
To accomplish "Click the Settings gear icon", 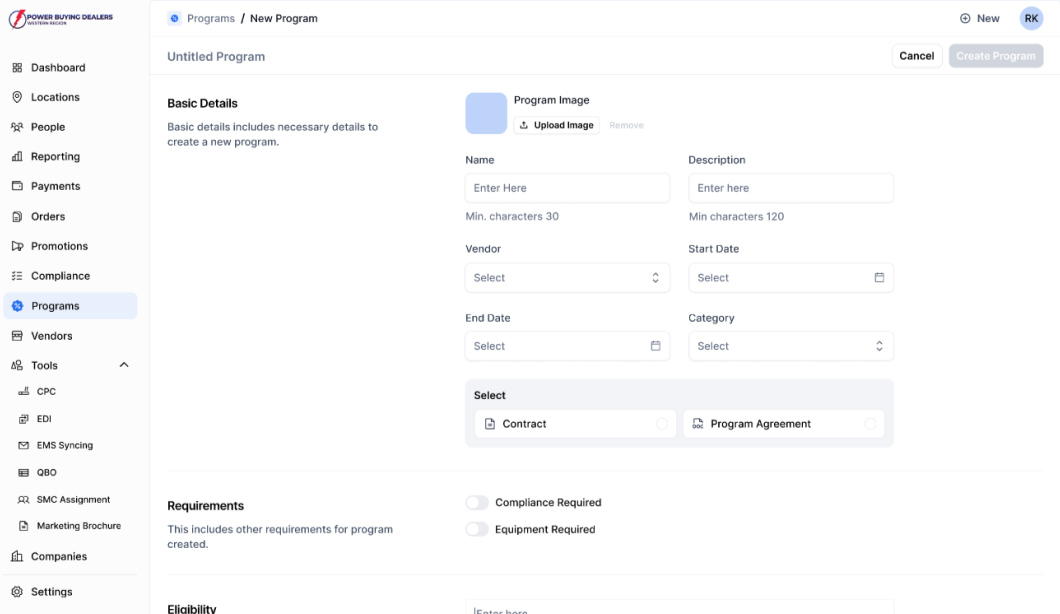I will tap(17, 592).
